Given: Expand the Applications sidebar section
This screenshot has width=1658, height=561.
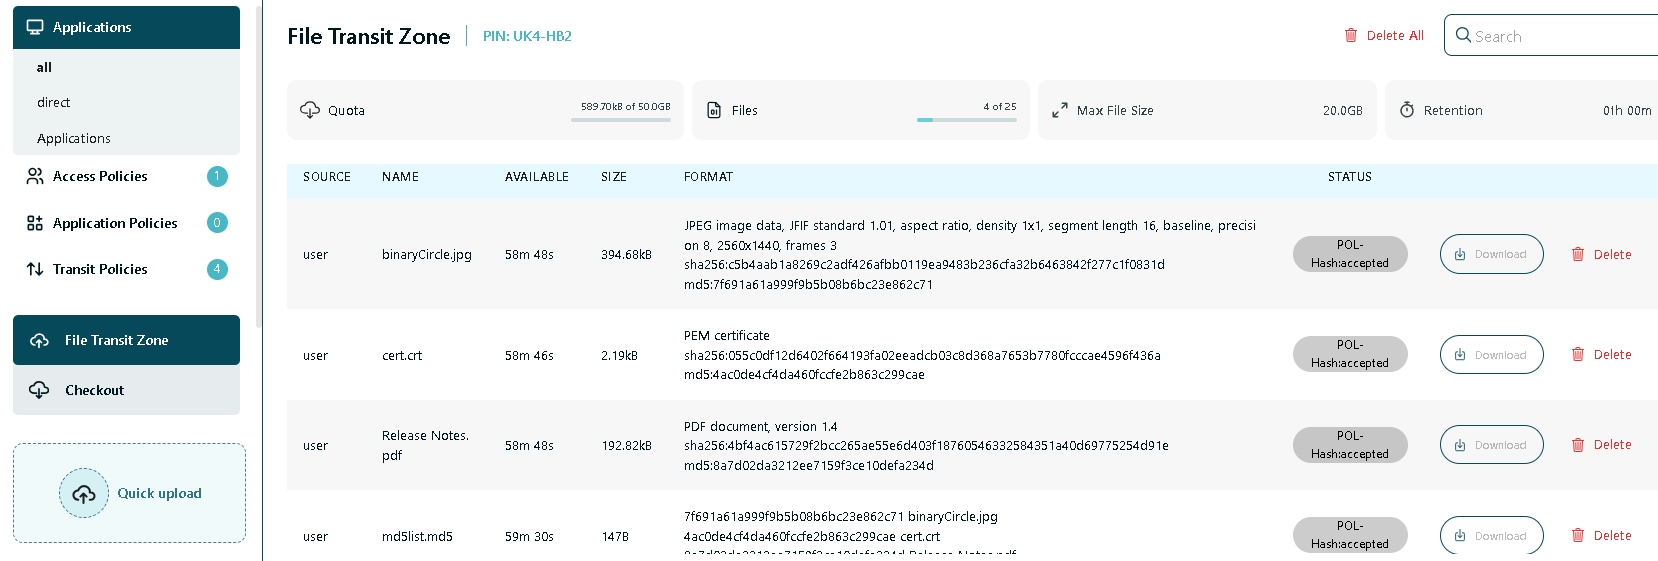Looking at the screenshot, I should (92, 27).
